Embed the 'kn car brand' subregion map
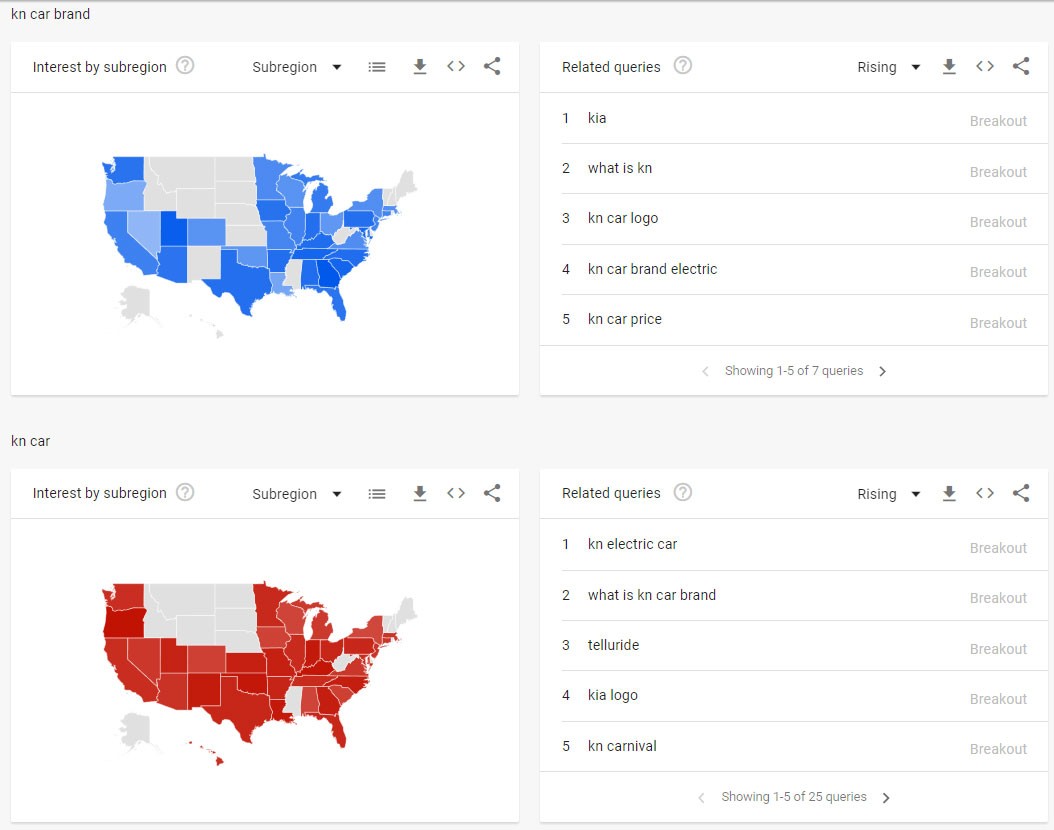Image resolution: width=1054 pixels, height=830 pixels. 456,67
